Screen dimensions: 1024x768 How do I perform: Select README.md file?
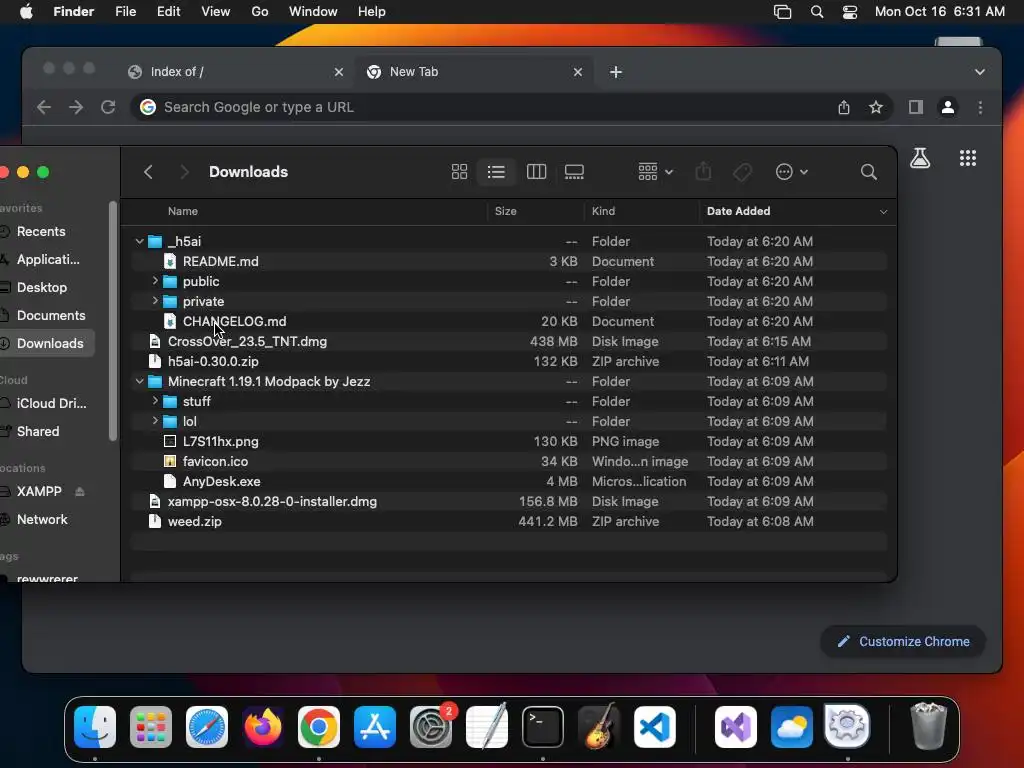coord(508,261)
